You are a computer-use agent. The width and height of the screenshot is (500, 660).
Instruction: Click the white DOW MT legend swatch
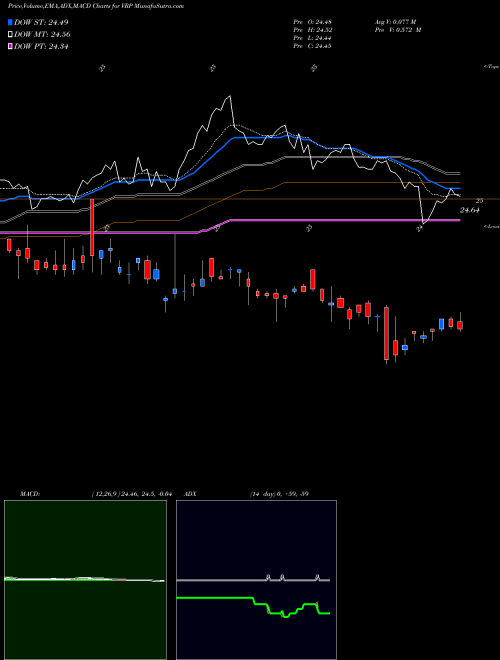point(11,35)
